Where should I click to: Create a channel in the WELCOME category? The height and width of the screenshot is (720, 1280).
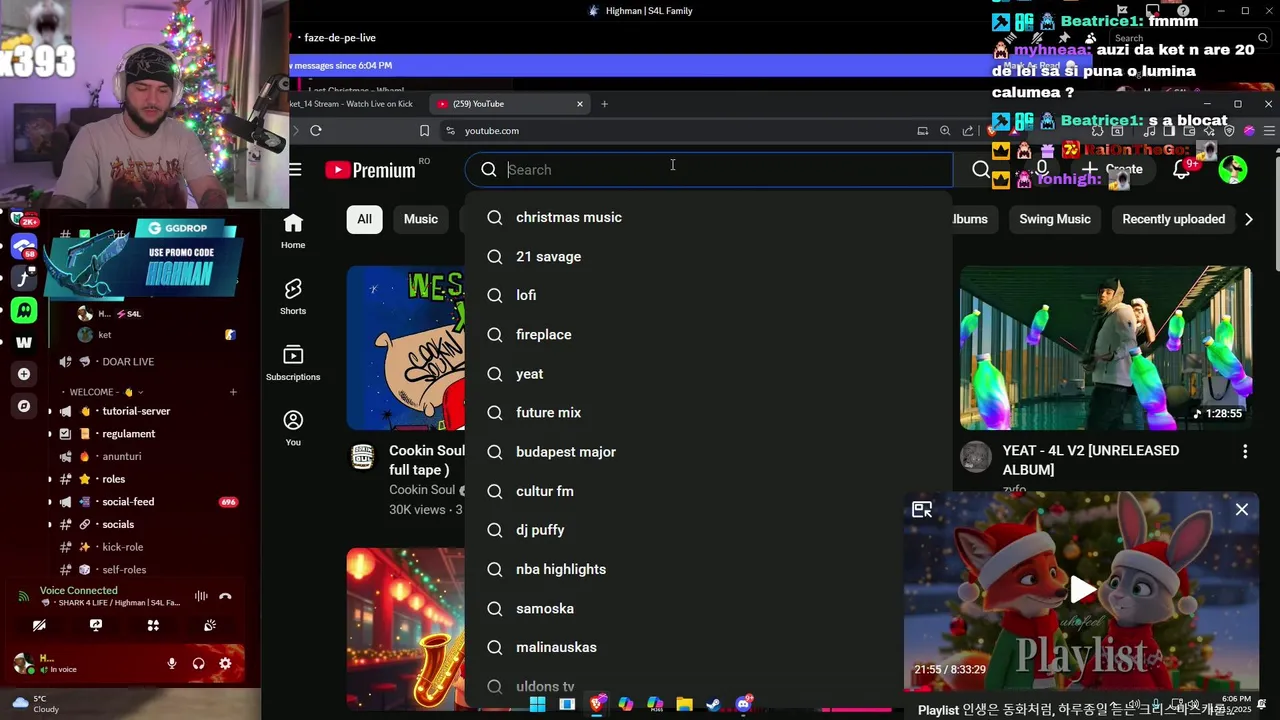click(x=233, y=392)
